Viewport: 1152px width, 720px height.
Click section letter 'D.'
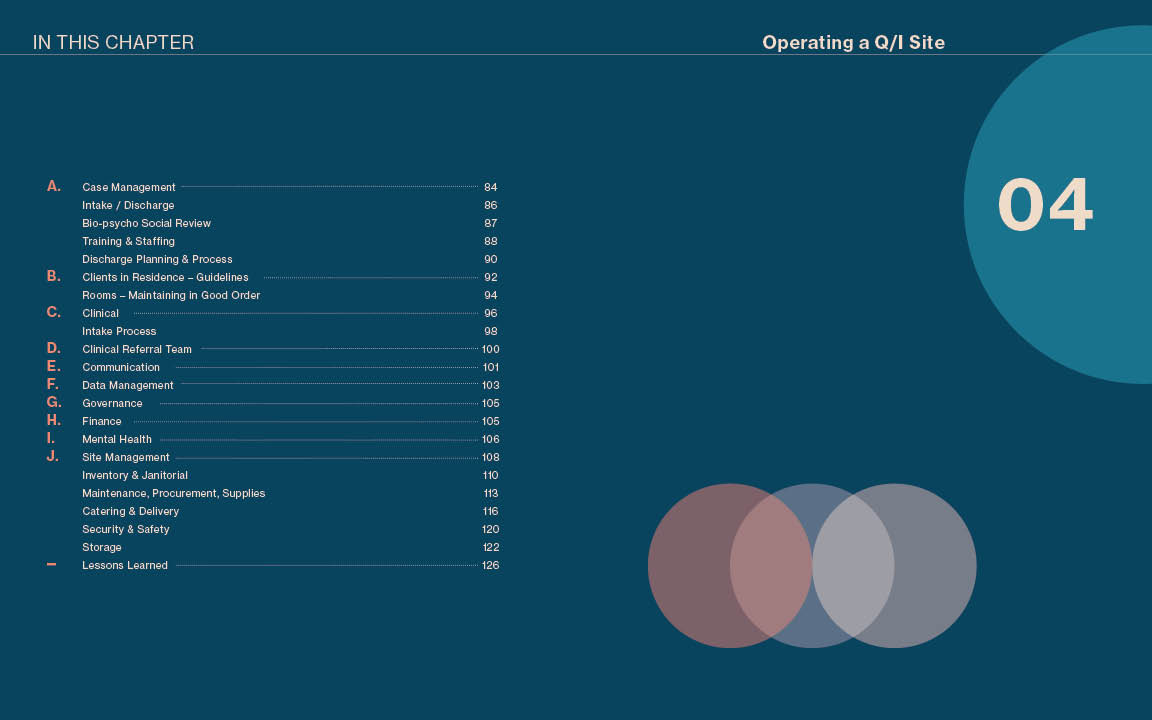[54, 348]
